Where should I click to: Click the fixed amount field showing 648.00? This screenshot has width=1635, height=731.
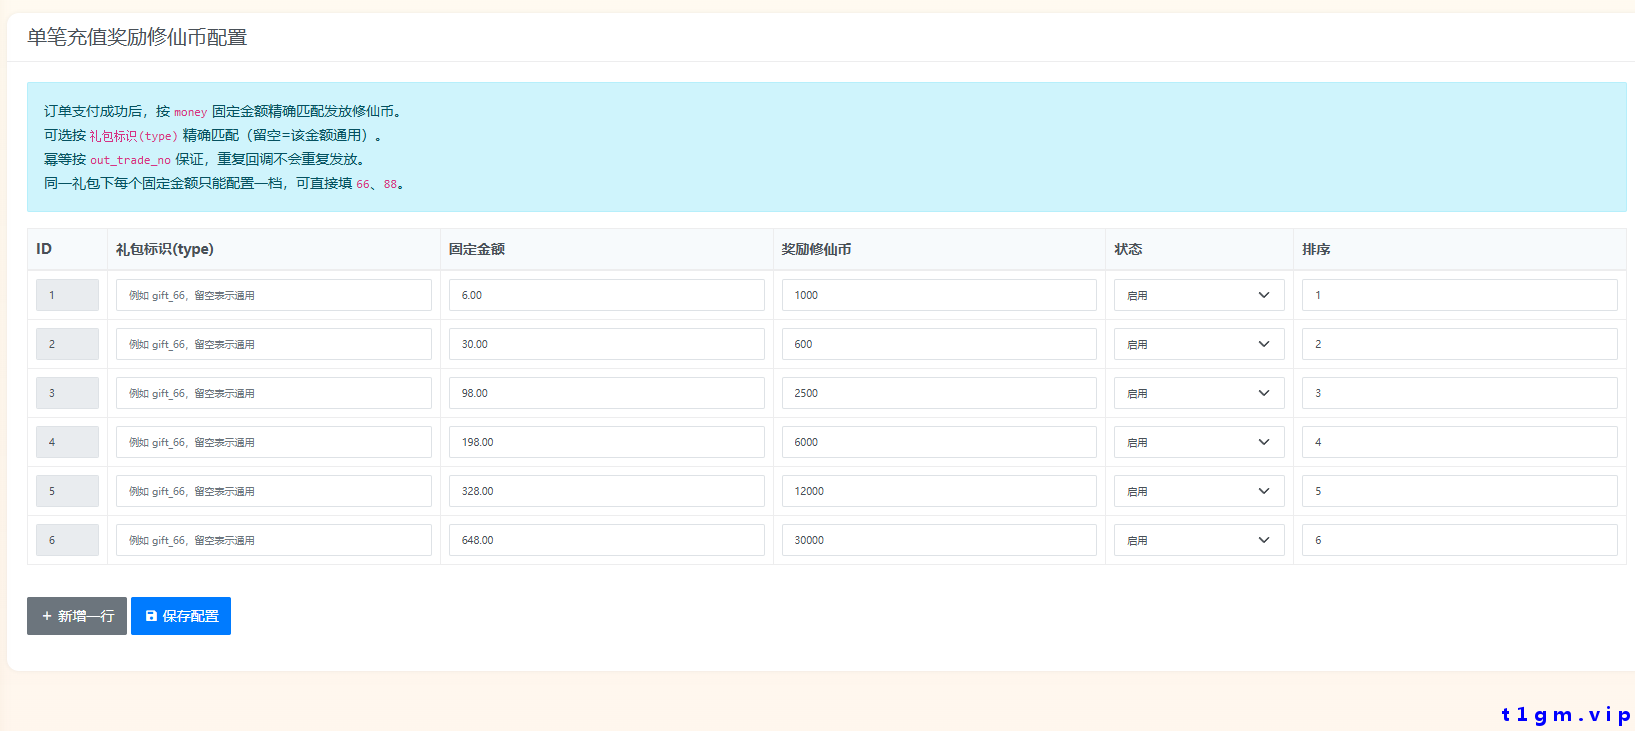[607, 540]
